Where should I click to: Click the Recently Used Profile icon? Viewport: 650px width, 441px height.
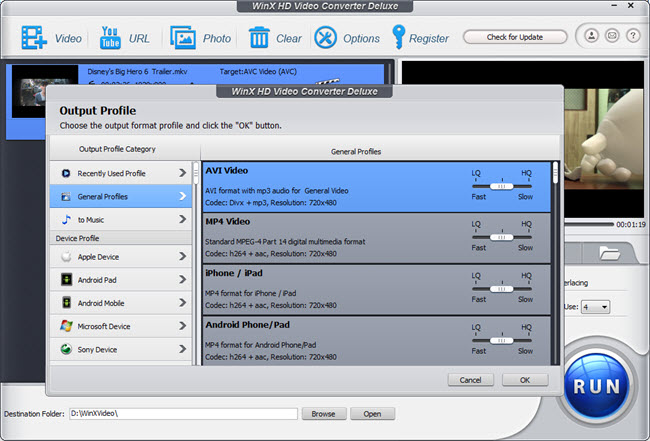coord(65,173)
